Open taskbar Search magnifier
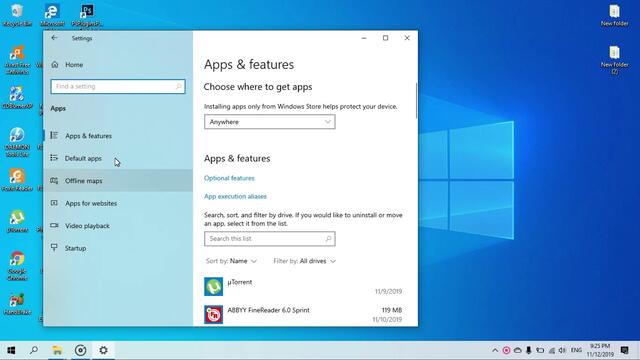Viewport: 640px width, 360px height. [x=34, y=350]
